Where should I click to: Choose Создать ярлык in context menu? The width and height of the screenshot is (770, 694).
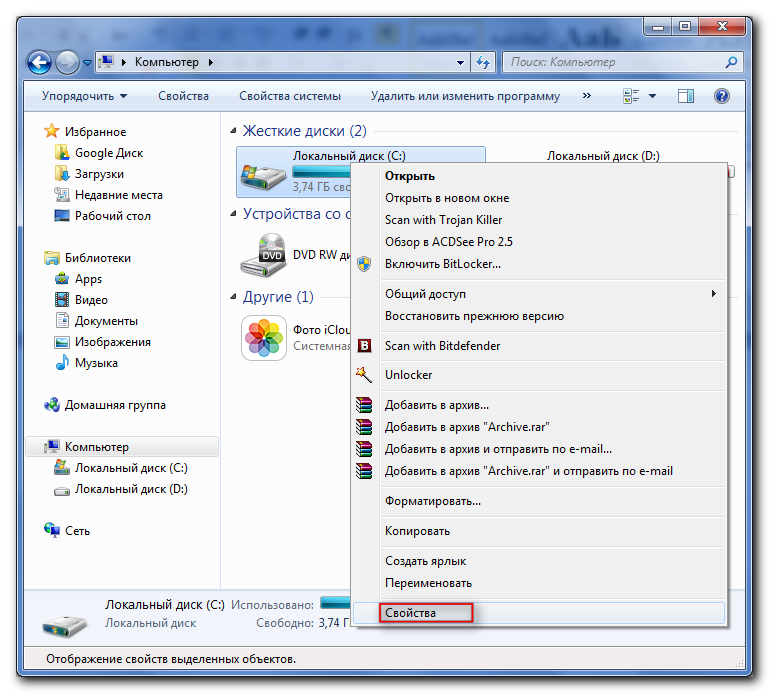[539, 561]
